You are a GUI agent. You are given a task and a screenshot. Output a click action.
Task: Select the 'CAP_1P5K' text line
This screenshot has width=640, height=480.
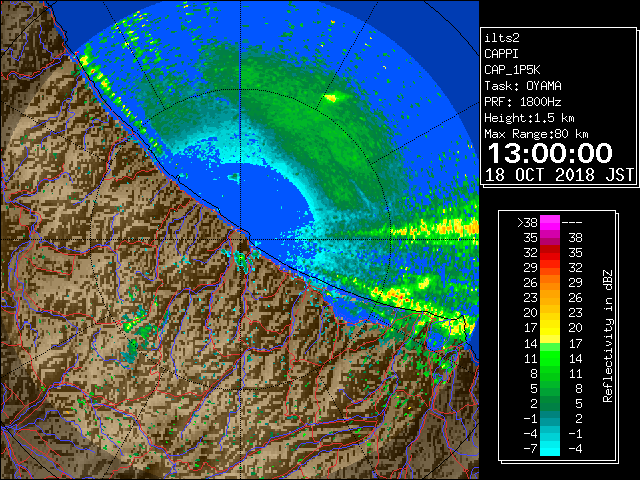[x=512, y=70]
